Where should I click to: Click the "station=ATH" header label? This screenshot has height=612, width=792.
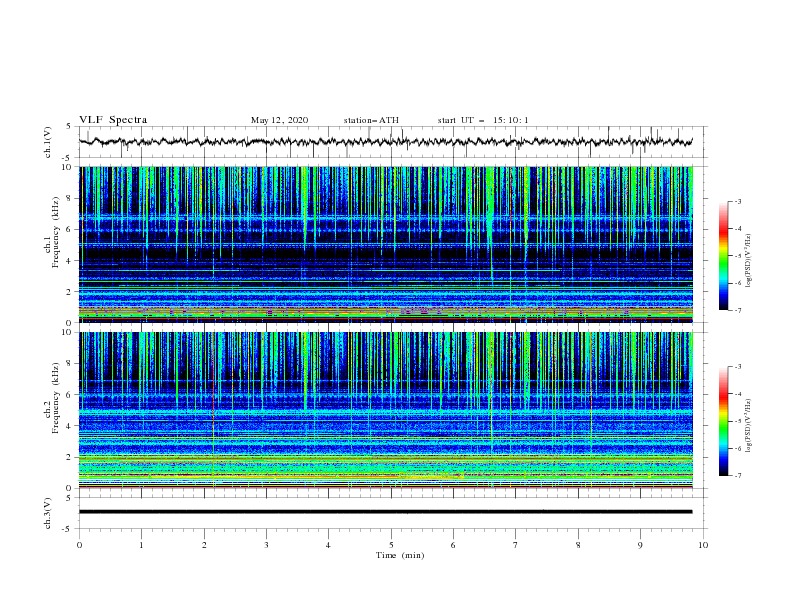[371, 120]
